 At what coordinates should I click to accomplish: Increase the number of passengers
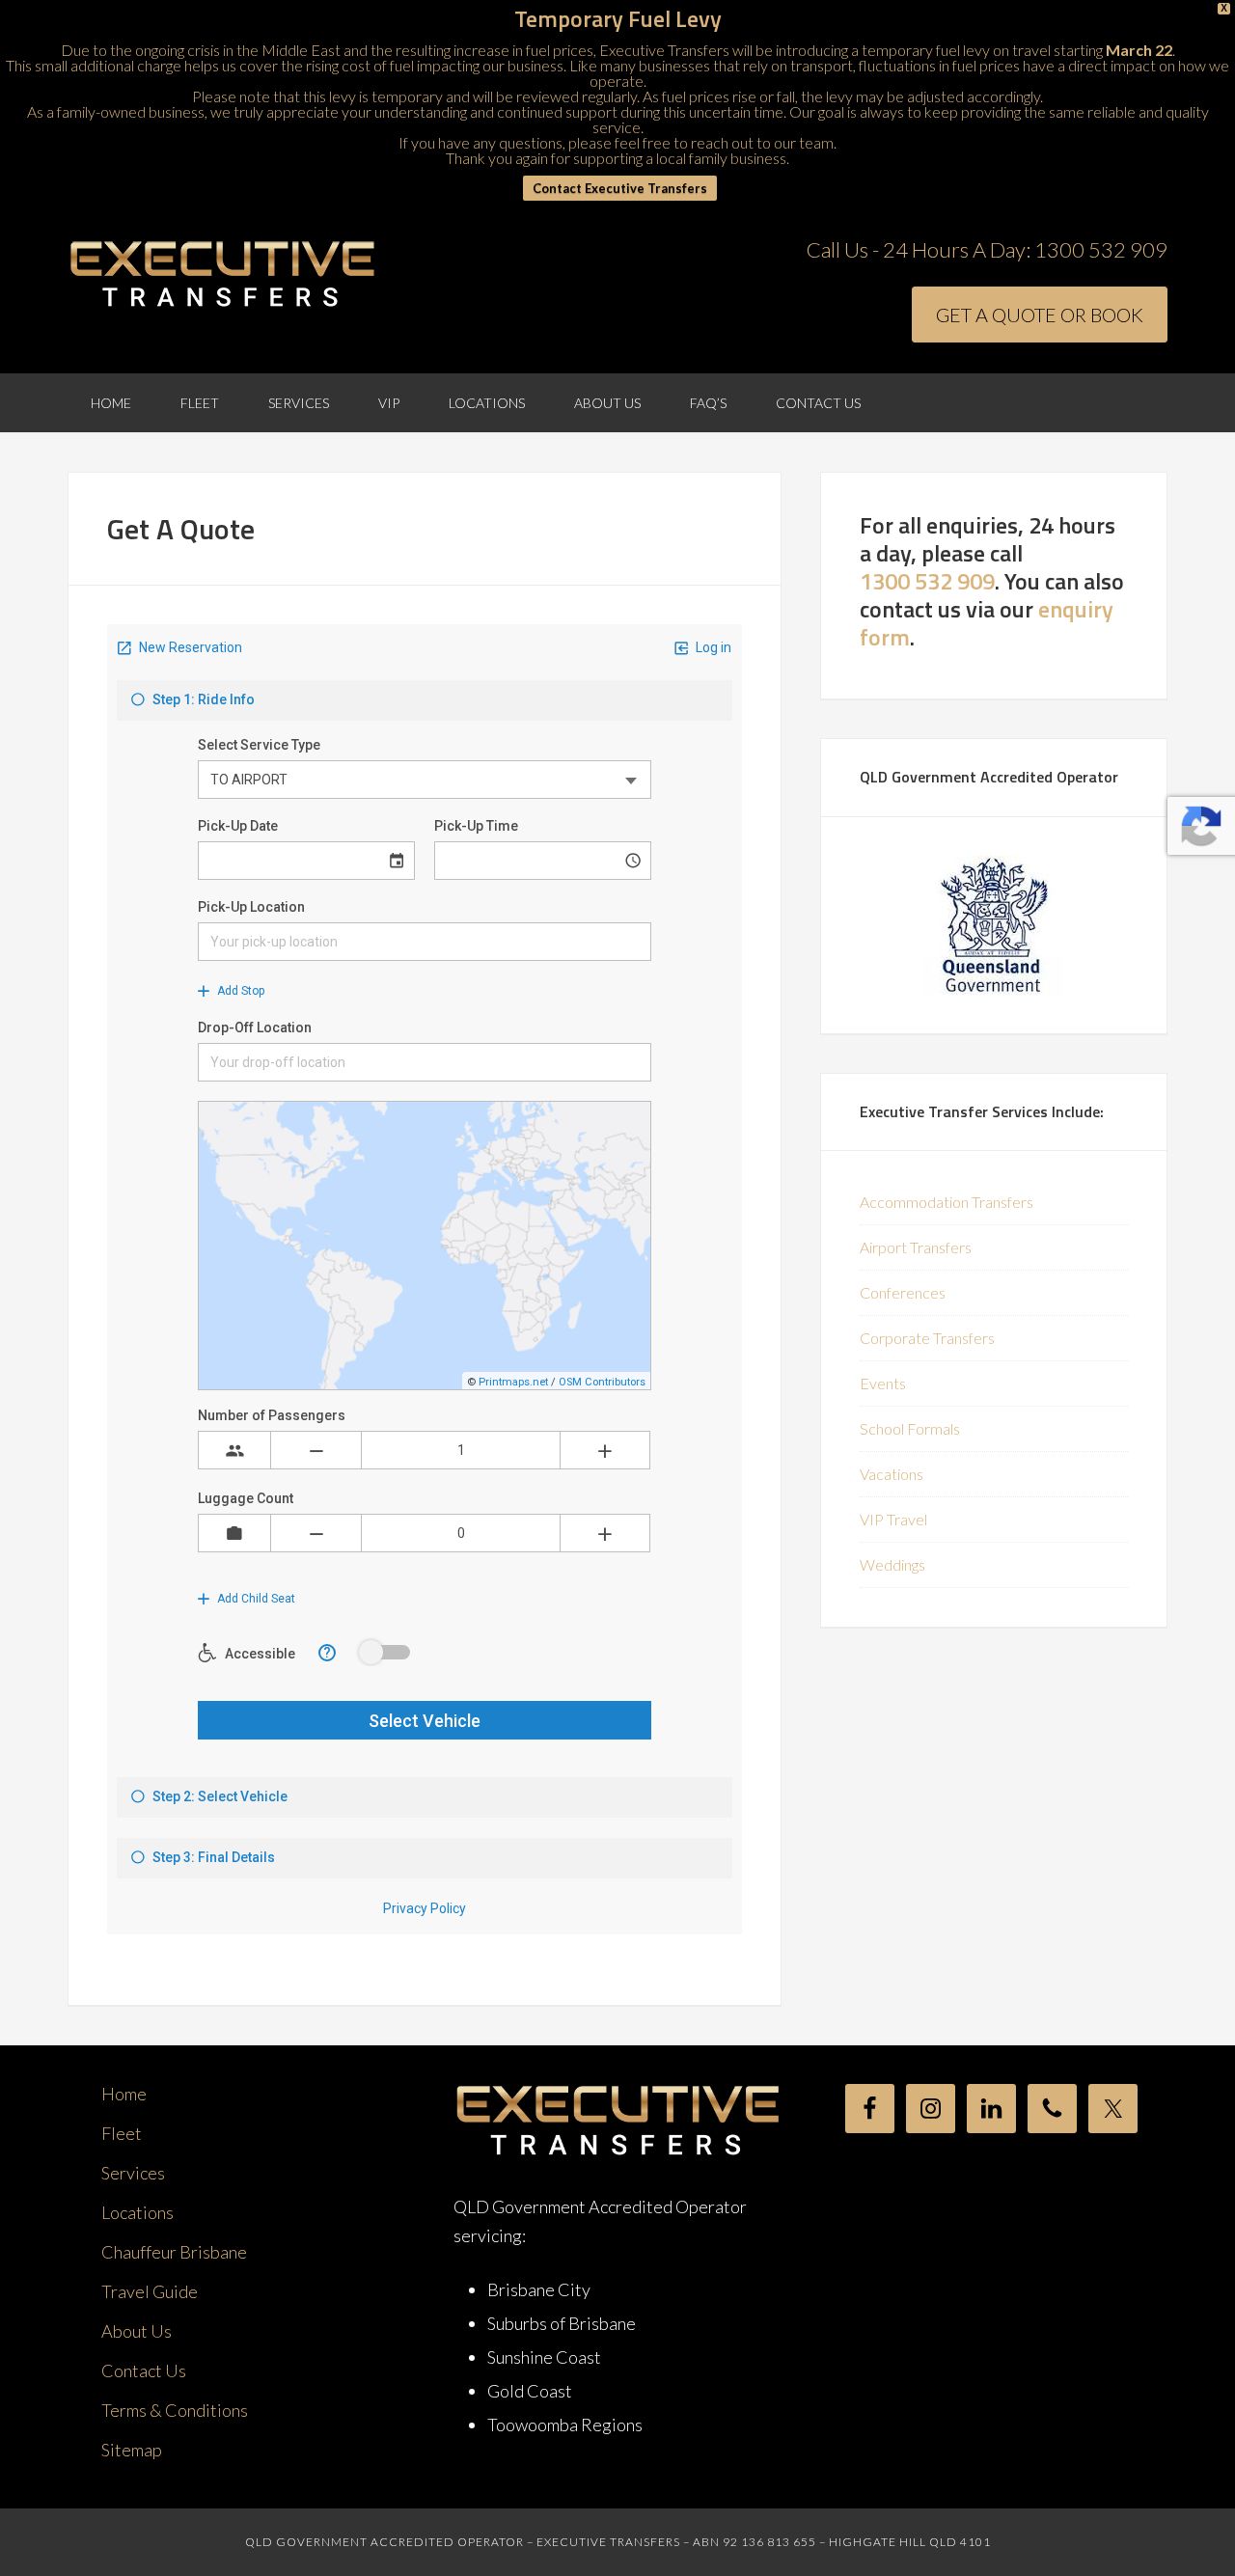[x=605, y=1450]
